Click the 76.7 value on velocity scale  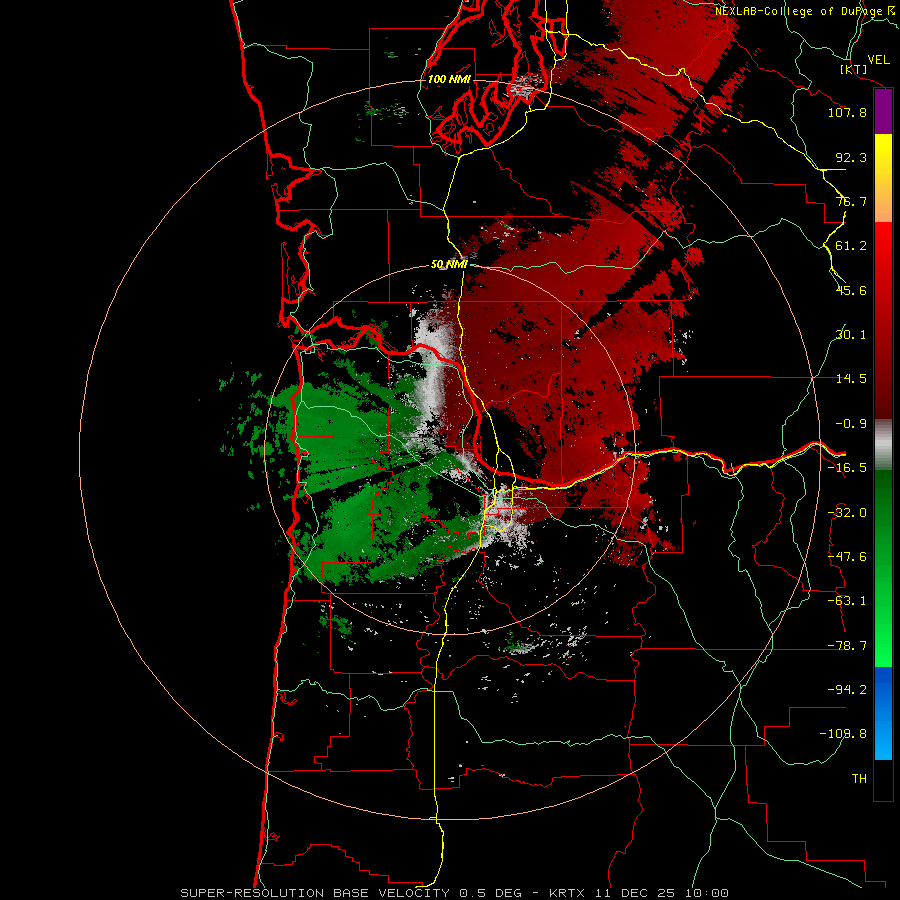point(851,201)
